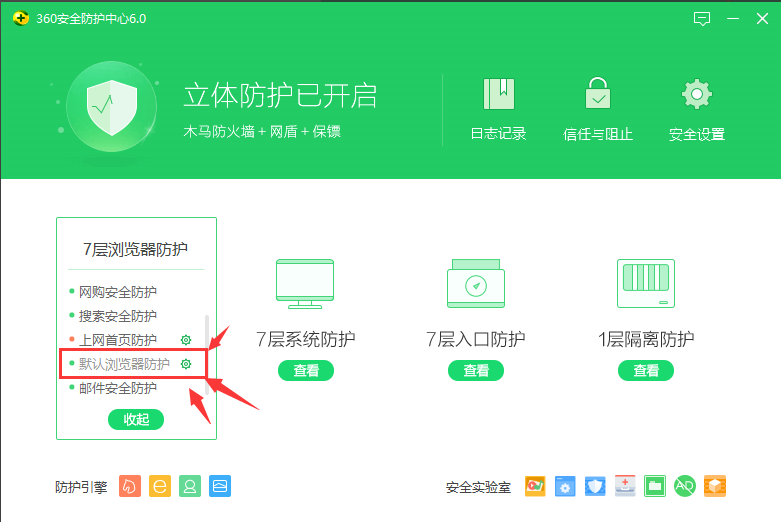Open the blue shield security lab icon
The image size is (781, 522).
pyautogui.click(x=595, y=486)
